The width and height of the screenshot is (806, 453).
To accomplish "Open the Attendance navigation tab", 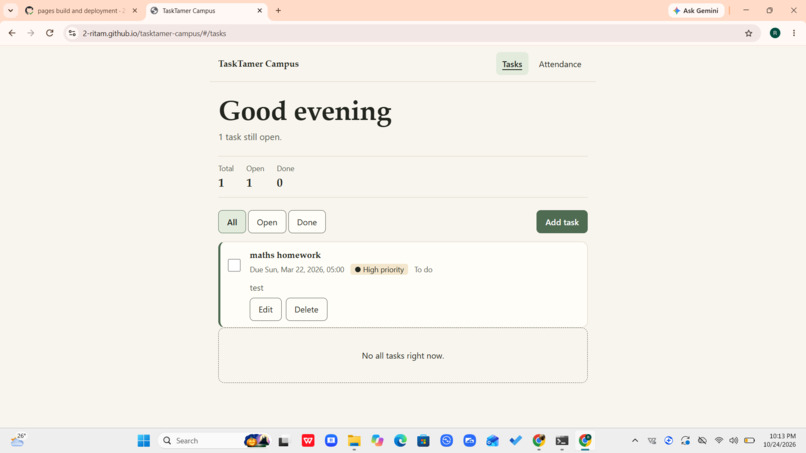I will [560, 64].
